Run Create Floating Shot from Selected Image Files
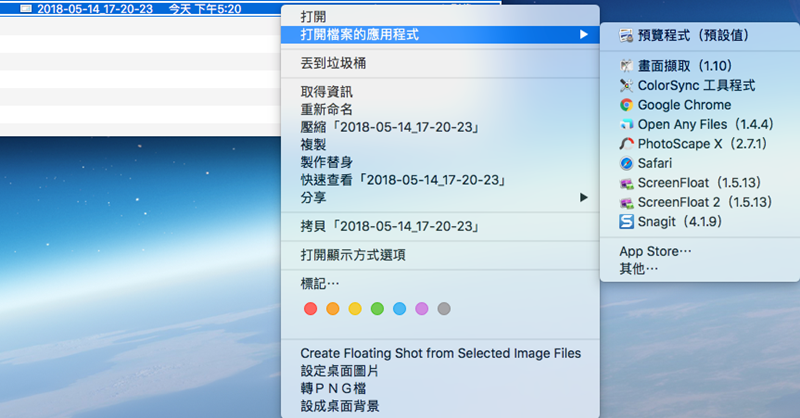The width and height of the screenshot is (800, 418). point(440,353)
